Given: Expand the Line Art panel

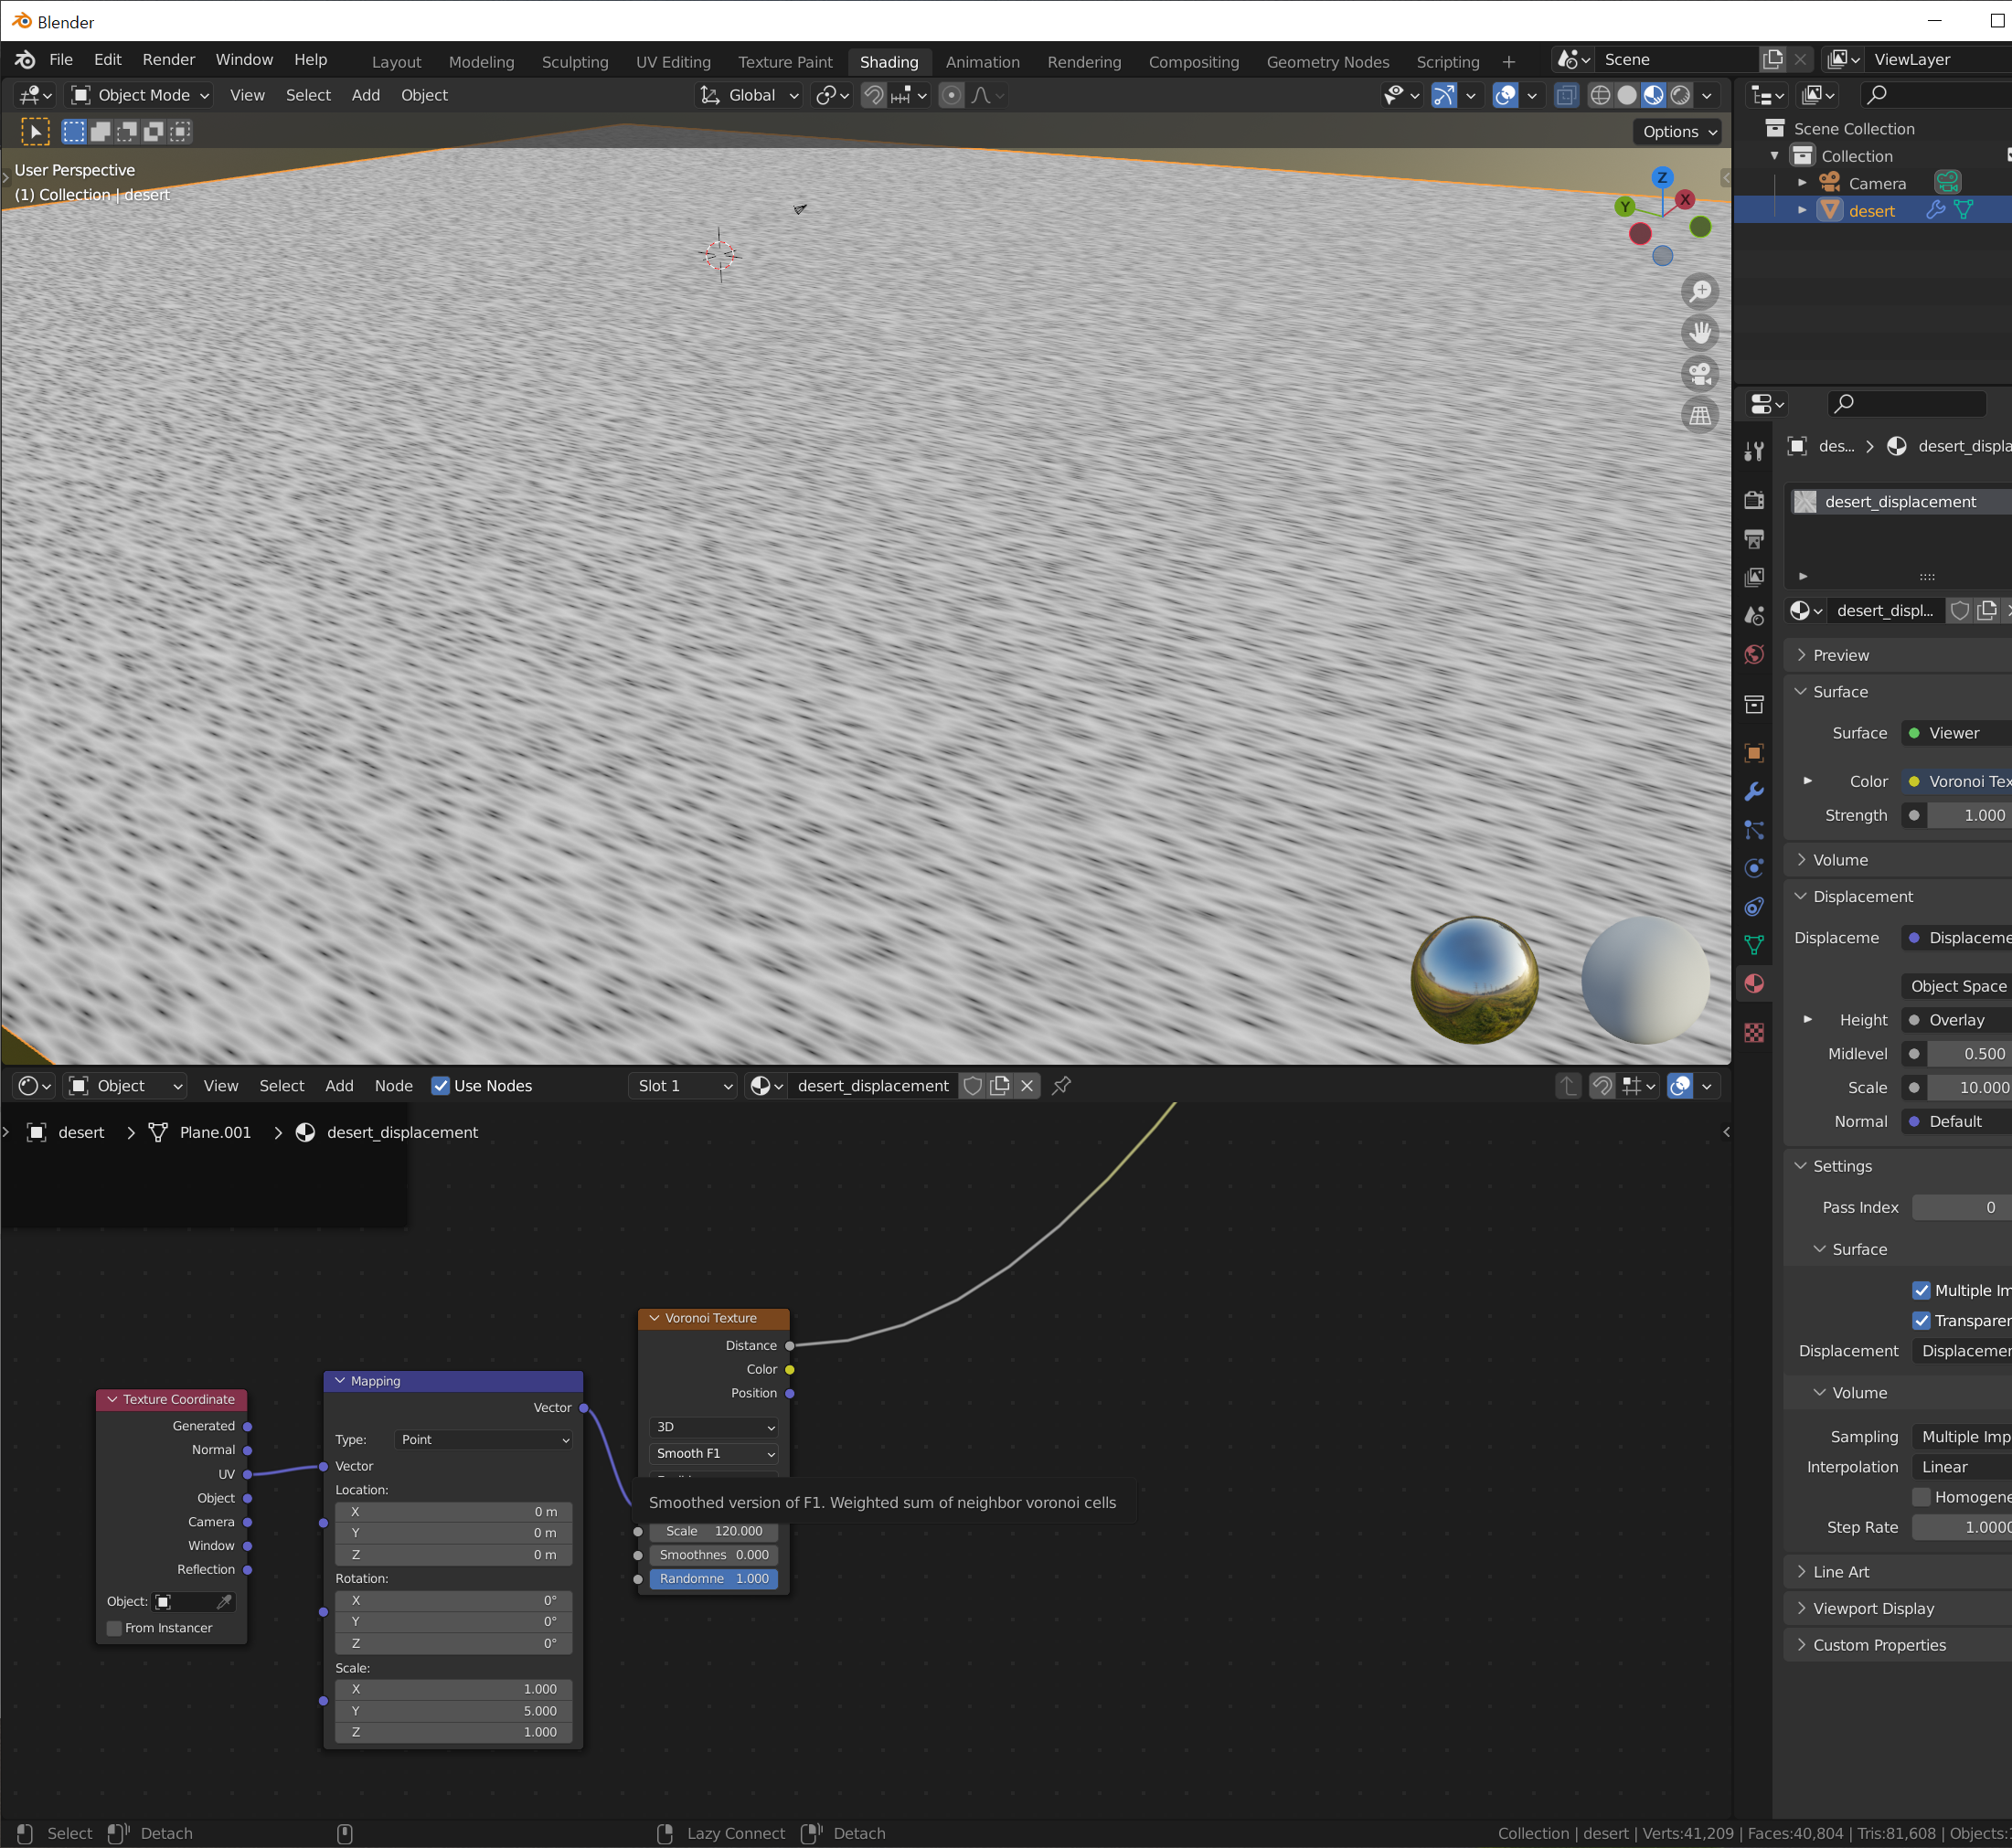Looking at the screenshot, I should coord(1840,1572).
